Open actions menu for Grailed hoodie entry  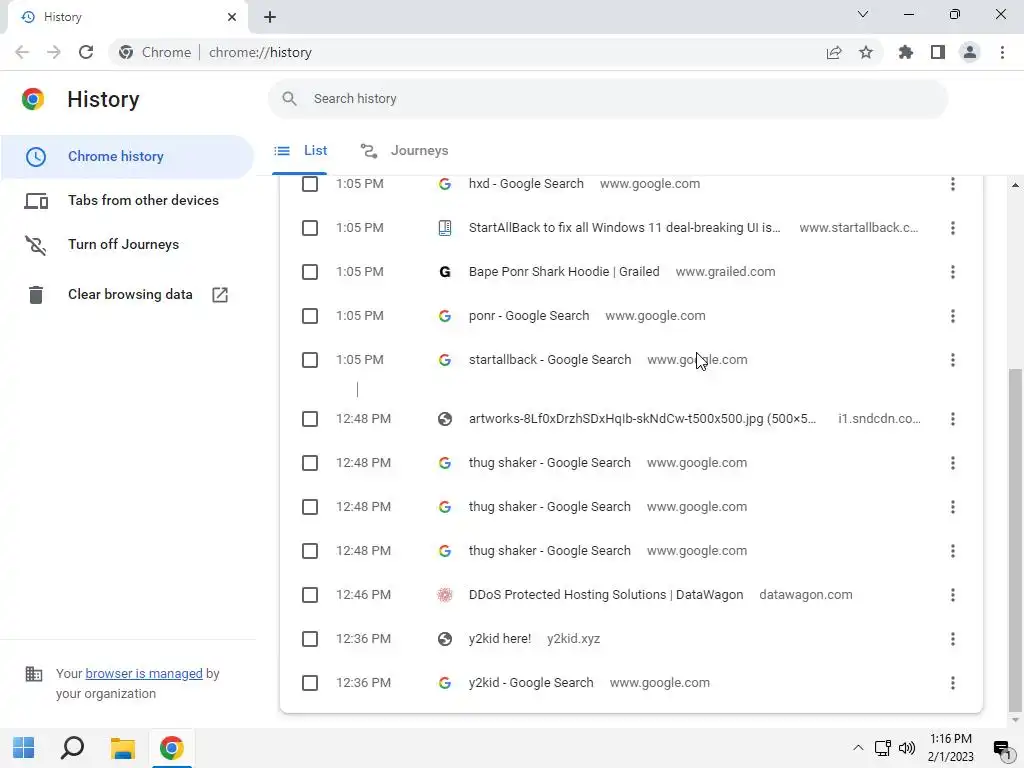point(953,272)
